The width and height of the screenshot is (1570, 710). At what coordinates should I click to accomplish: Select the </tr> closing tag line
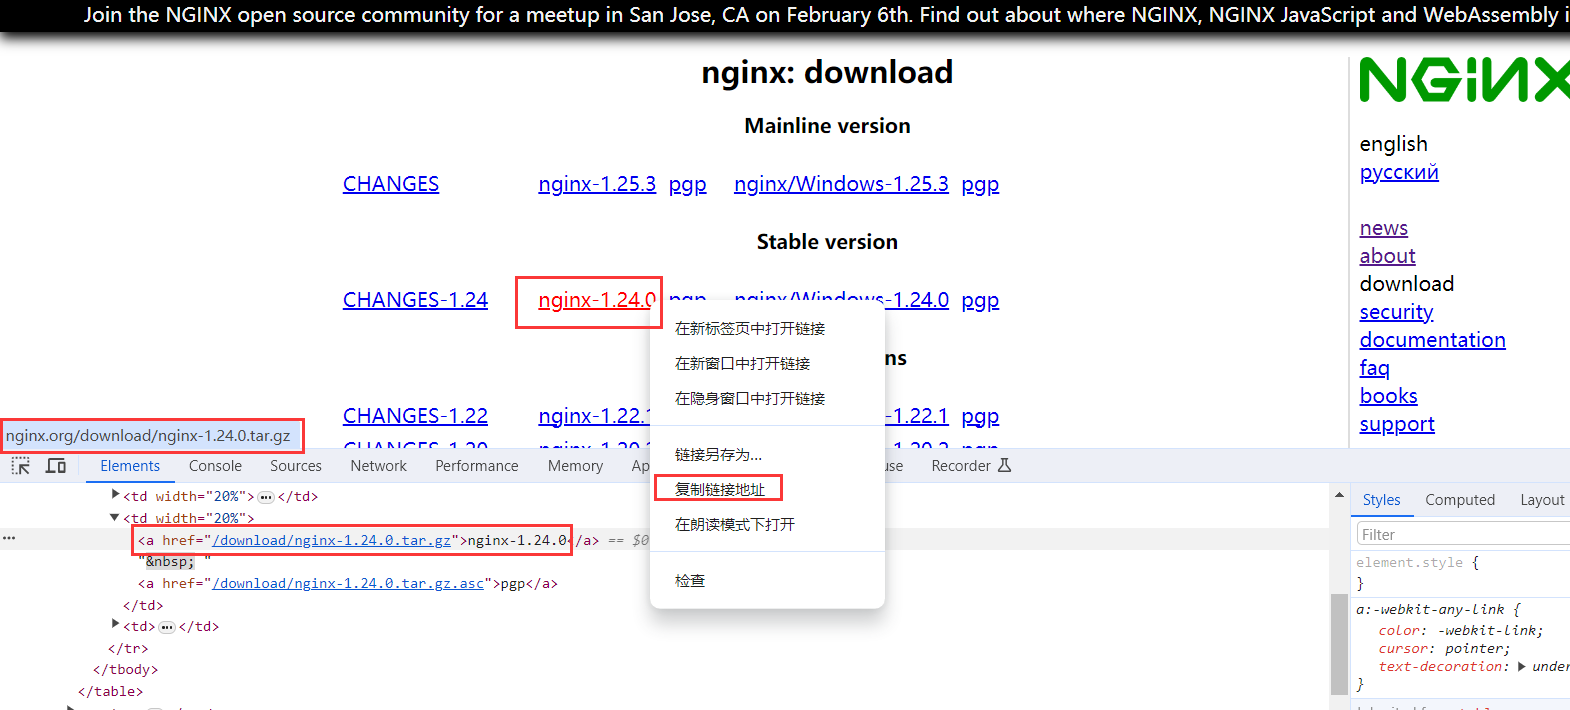click(x=128, y=648)
